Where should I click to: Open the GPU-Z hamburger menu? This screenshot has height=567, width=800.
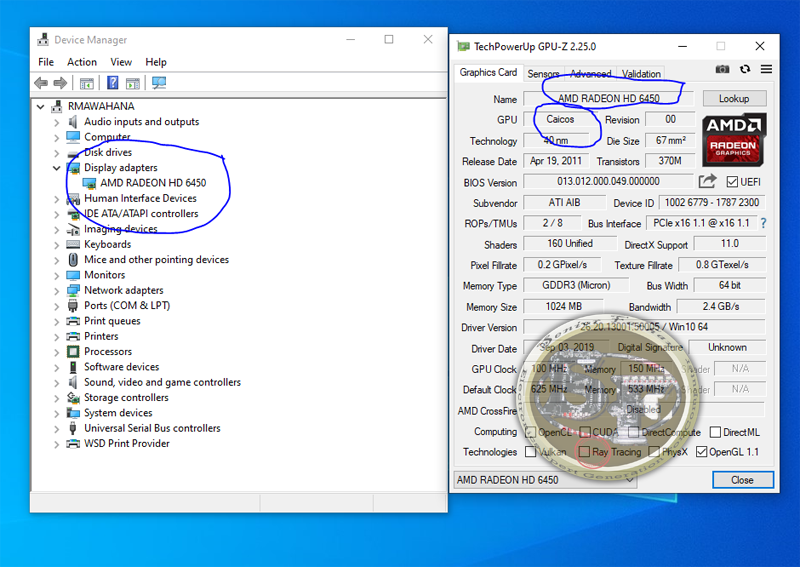point(766,69)
